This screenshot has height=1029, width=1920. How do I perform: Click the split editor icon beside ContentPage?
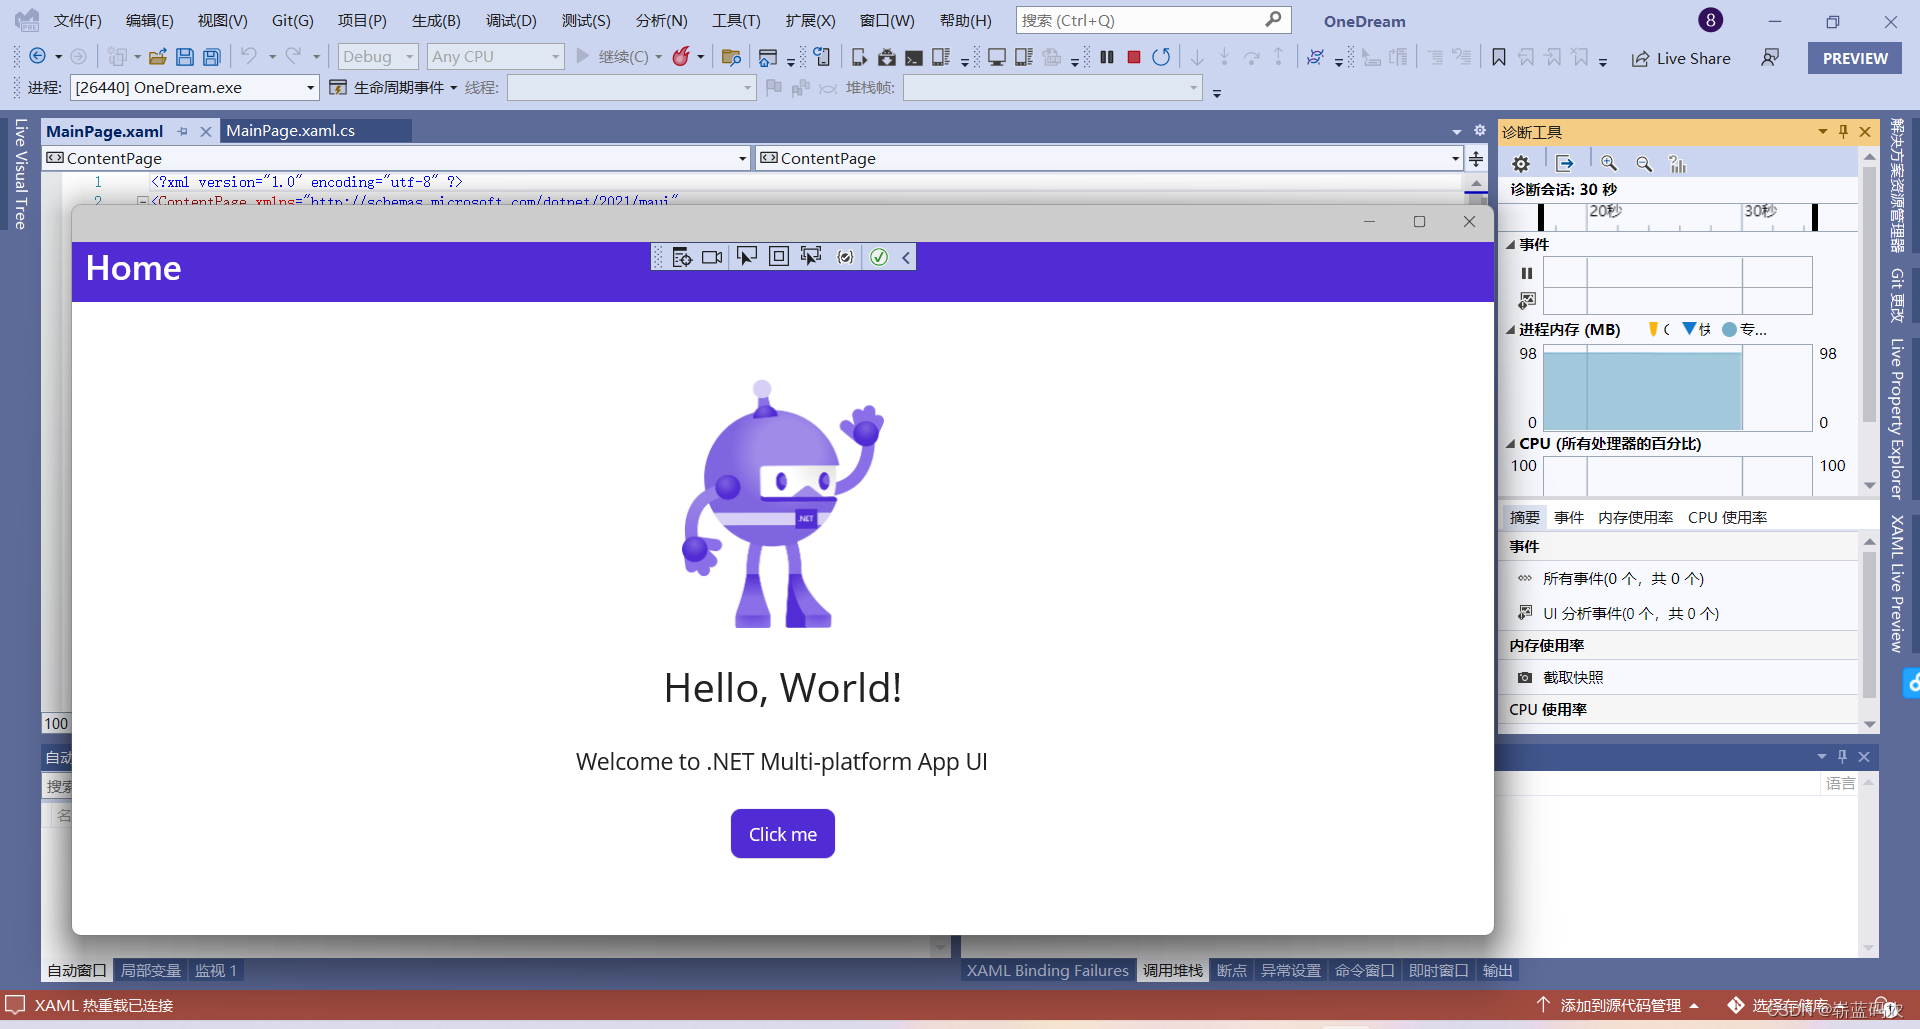[x=1476, y=158]
